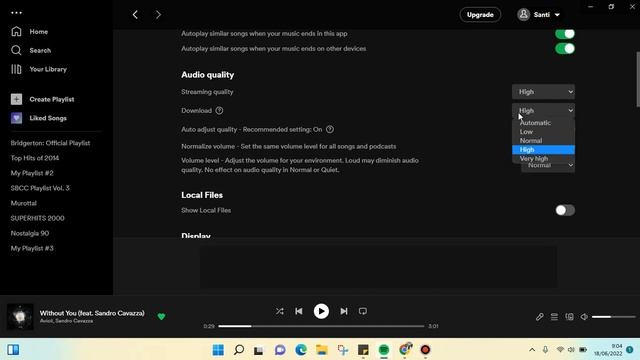Show hidden system tray icons
This screenshot has width=640, height=360.
pos(532,350)
